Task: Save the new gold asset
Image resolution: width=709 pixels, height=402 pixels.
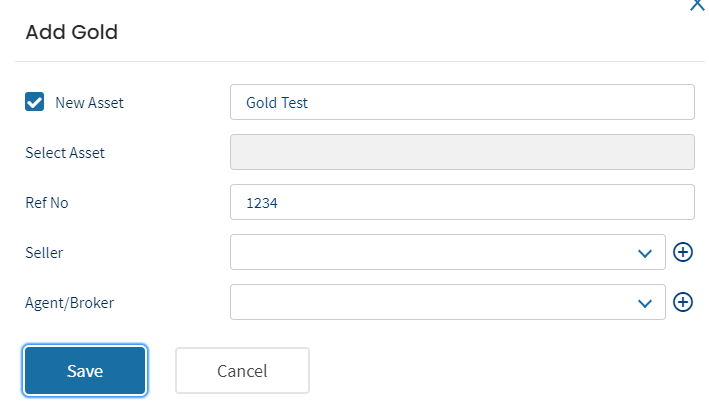Action: coord(85,371)
